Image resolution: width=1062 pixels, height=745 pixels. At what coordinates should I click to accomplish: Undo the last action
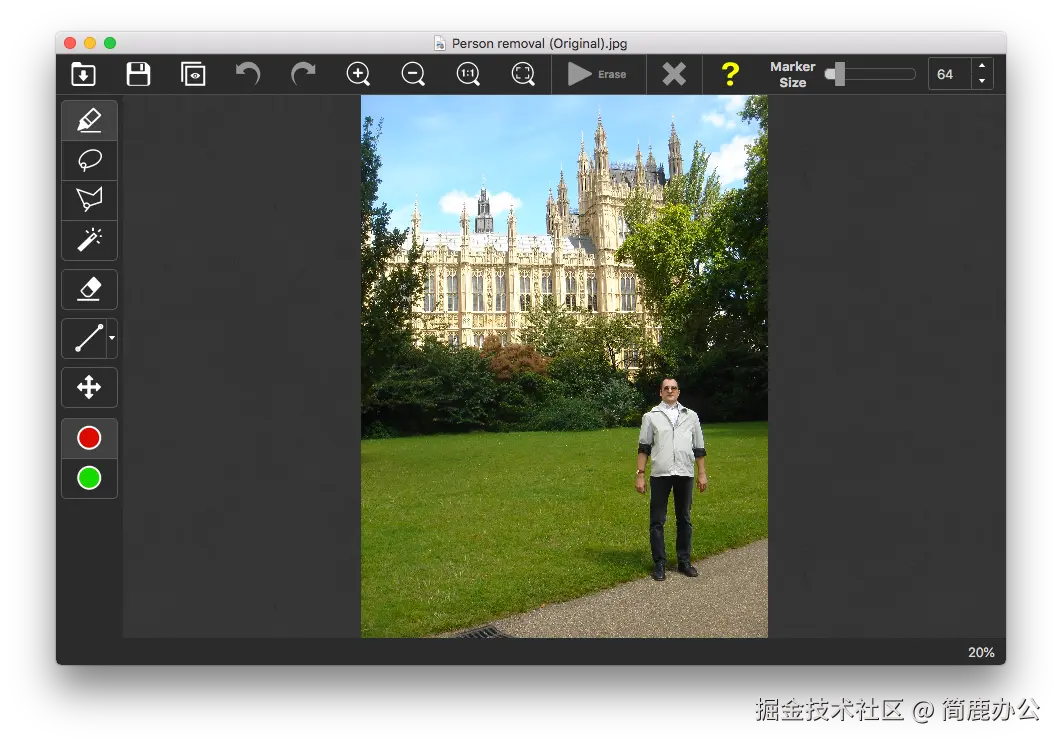[248, 73]
